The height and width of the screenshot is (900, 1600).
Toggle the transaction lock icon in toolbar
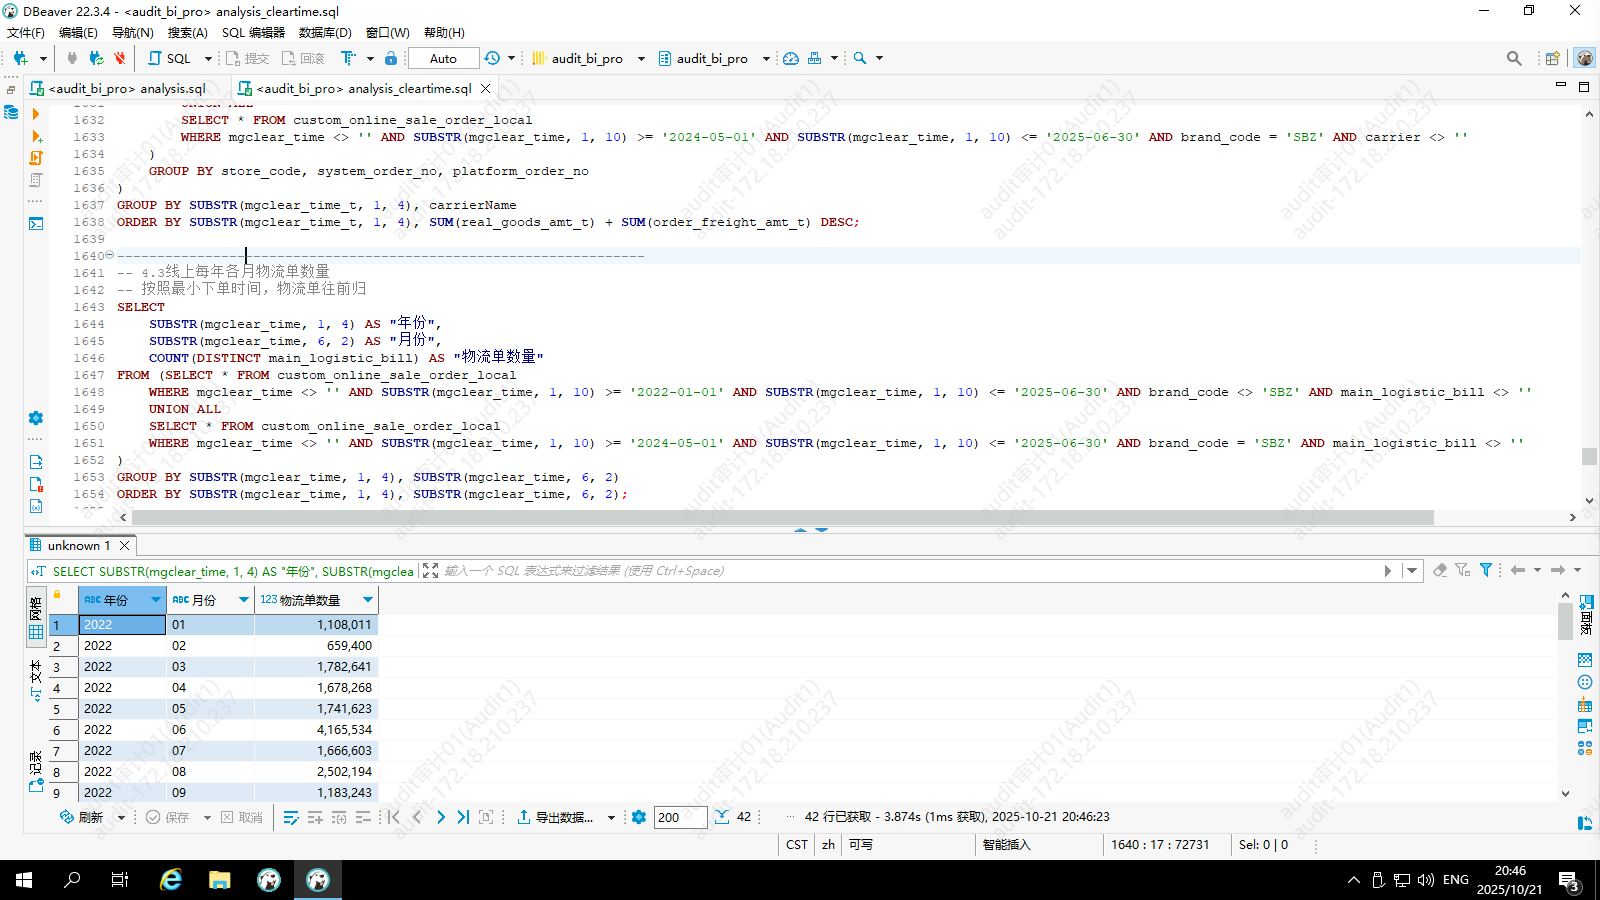tap(391, 58)
